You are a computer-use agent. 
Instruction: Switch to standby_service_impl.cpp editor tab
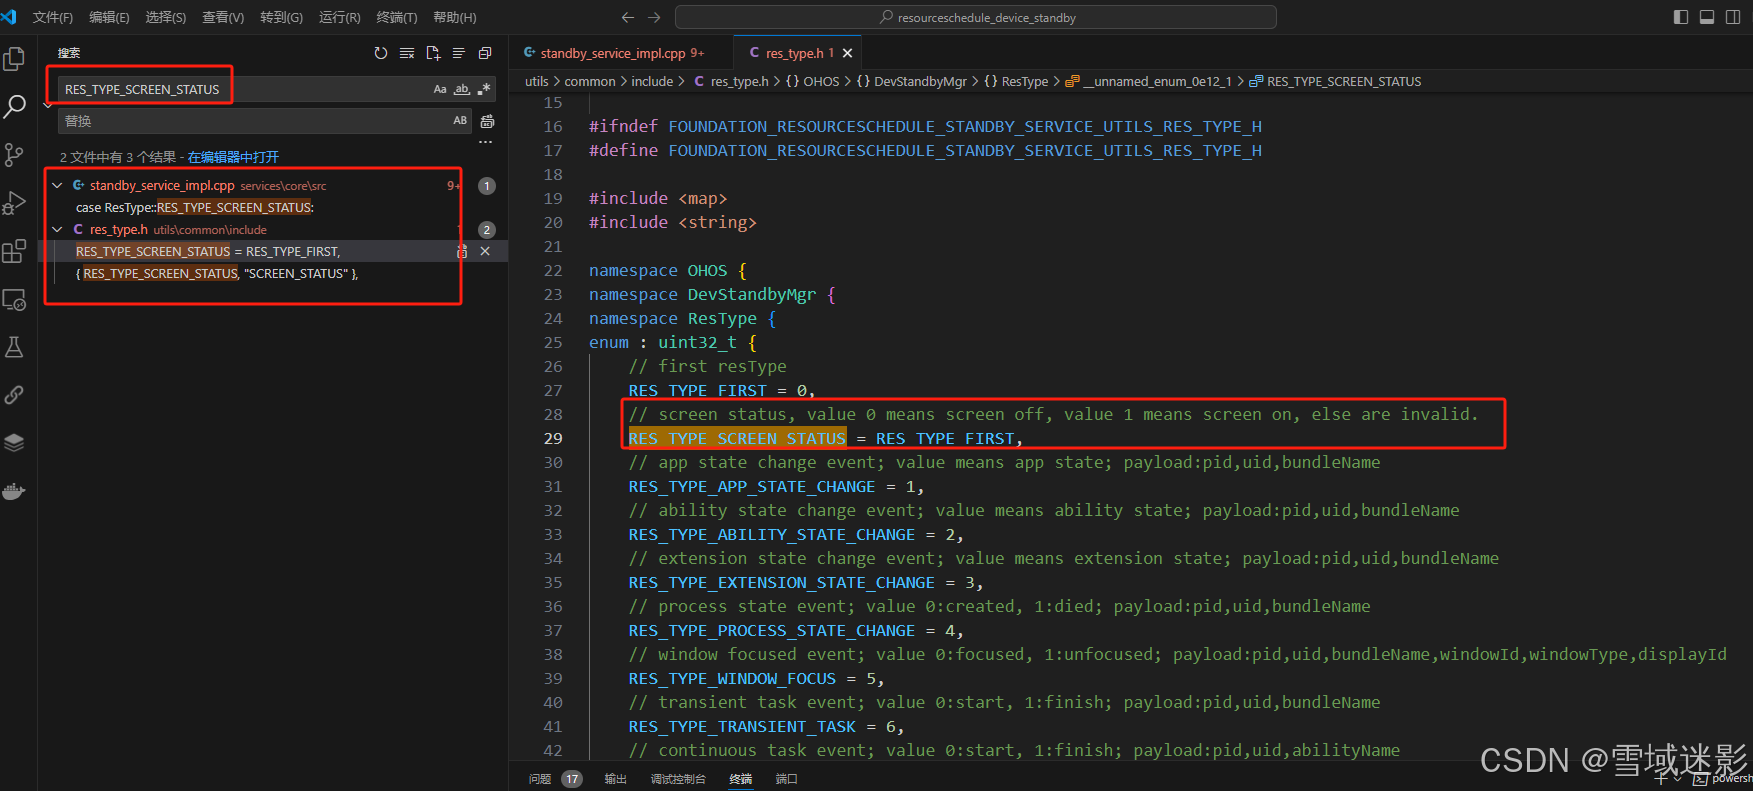point(622,53)
